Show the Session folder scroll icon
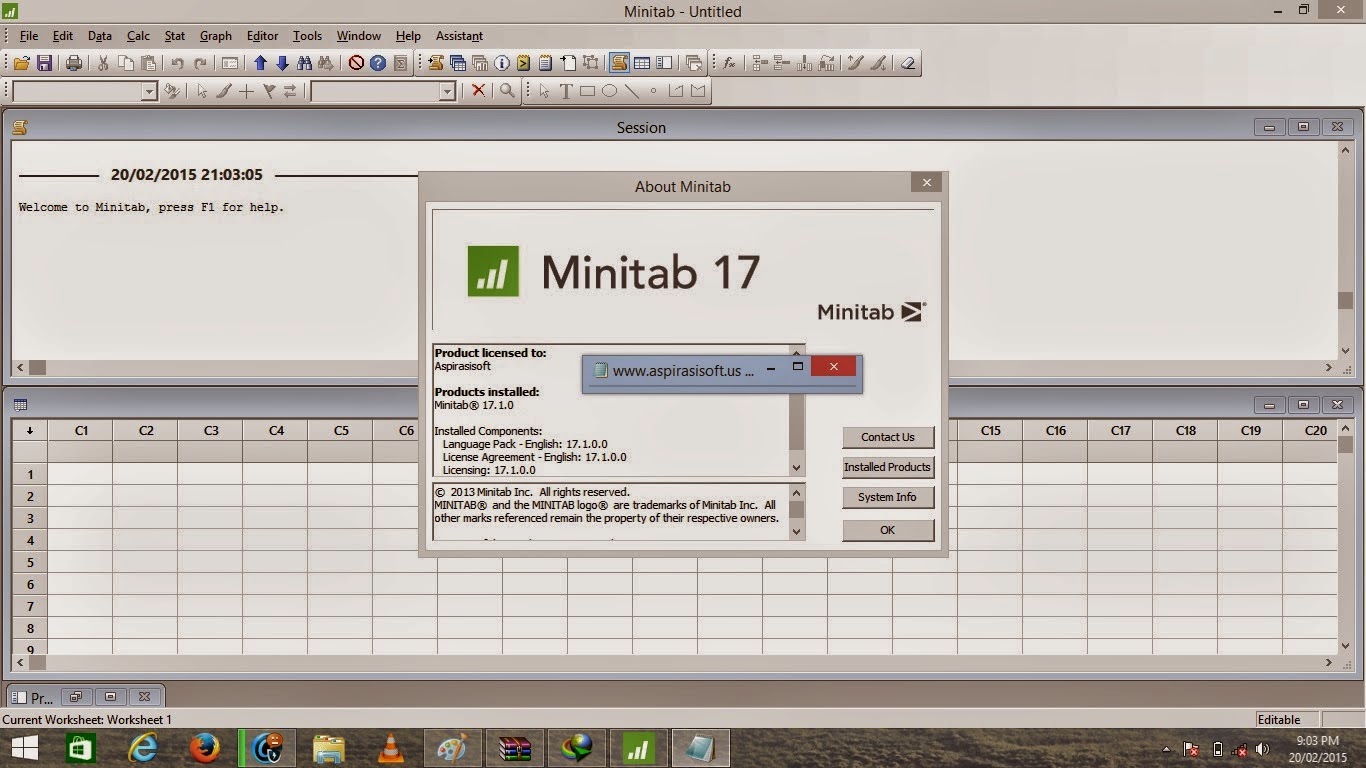 click(436, 63)
